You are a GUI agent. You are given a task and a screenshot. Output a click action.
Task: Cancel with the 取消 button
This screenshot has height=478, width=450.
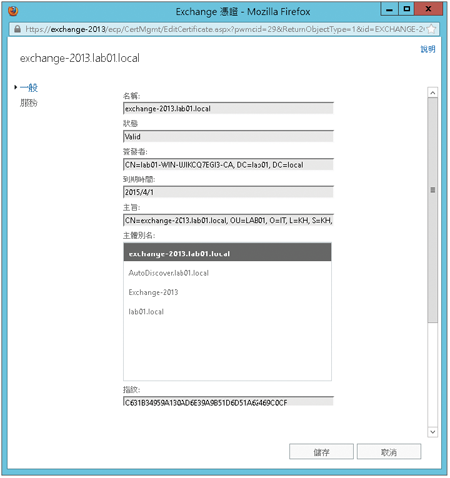389,452
